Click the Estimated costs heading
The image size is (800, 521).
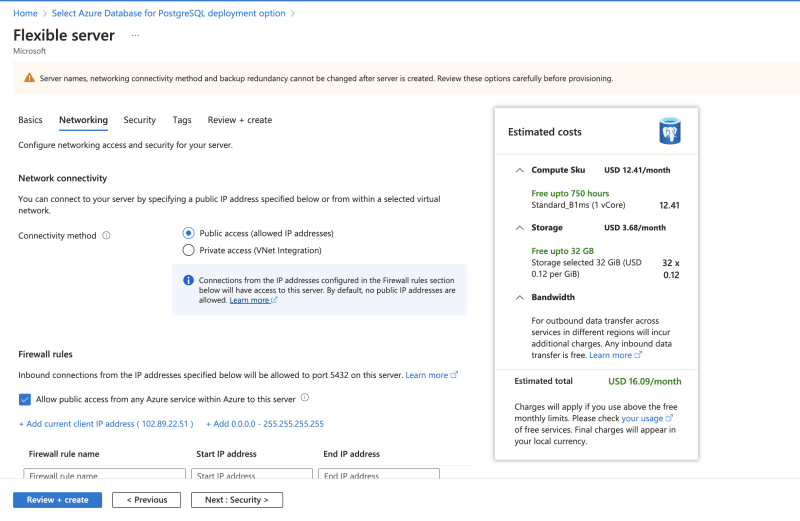tap(544, 132)
